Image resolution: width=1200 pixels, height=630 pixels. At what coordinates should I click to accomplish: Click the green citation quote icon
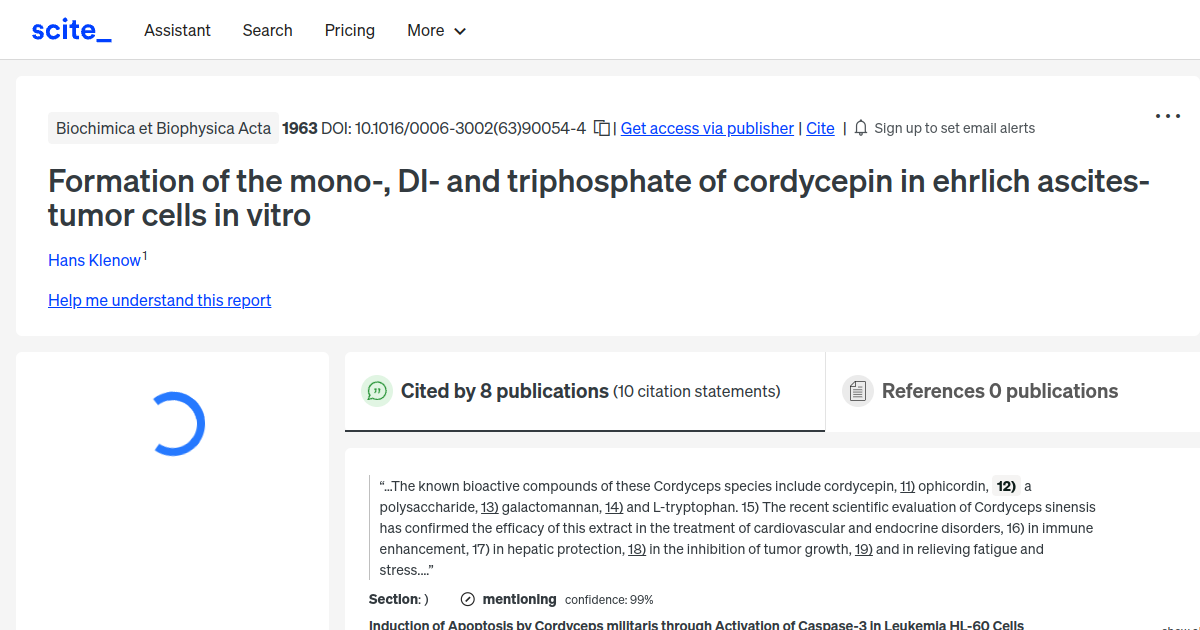377,391
